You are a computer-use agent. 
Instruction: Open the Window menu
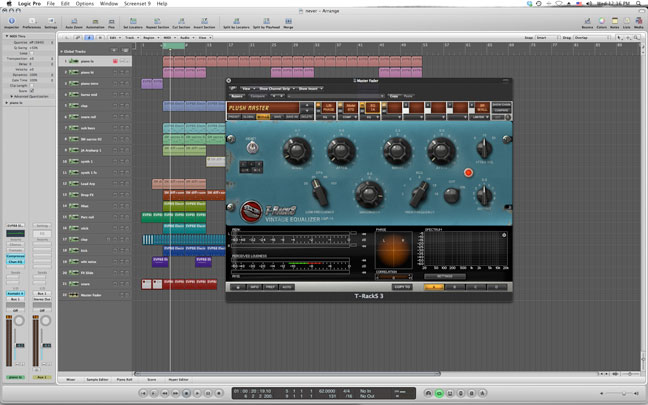[109, 3]
